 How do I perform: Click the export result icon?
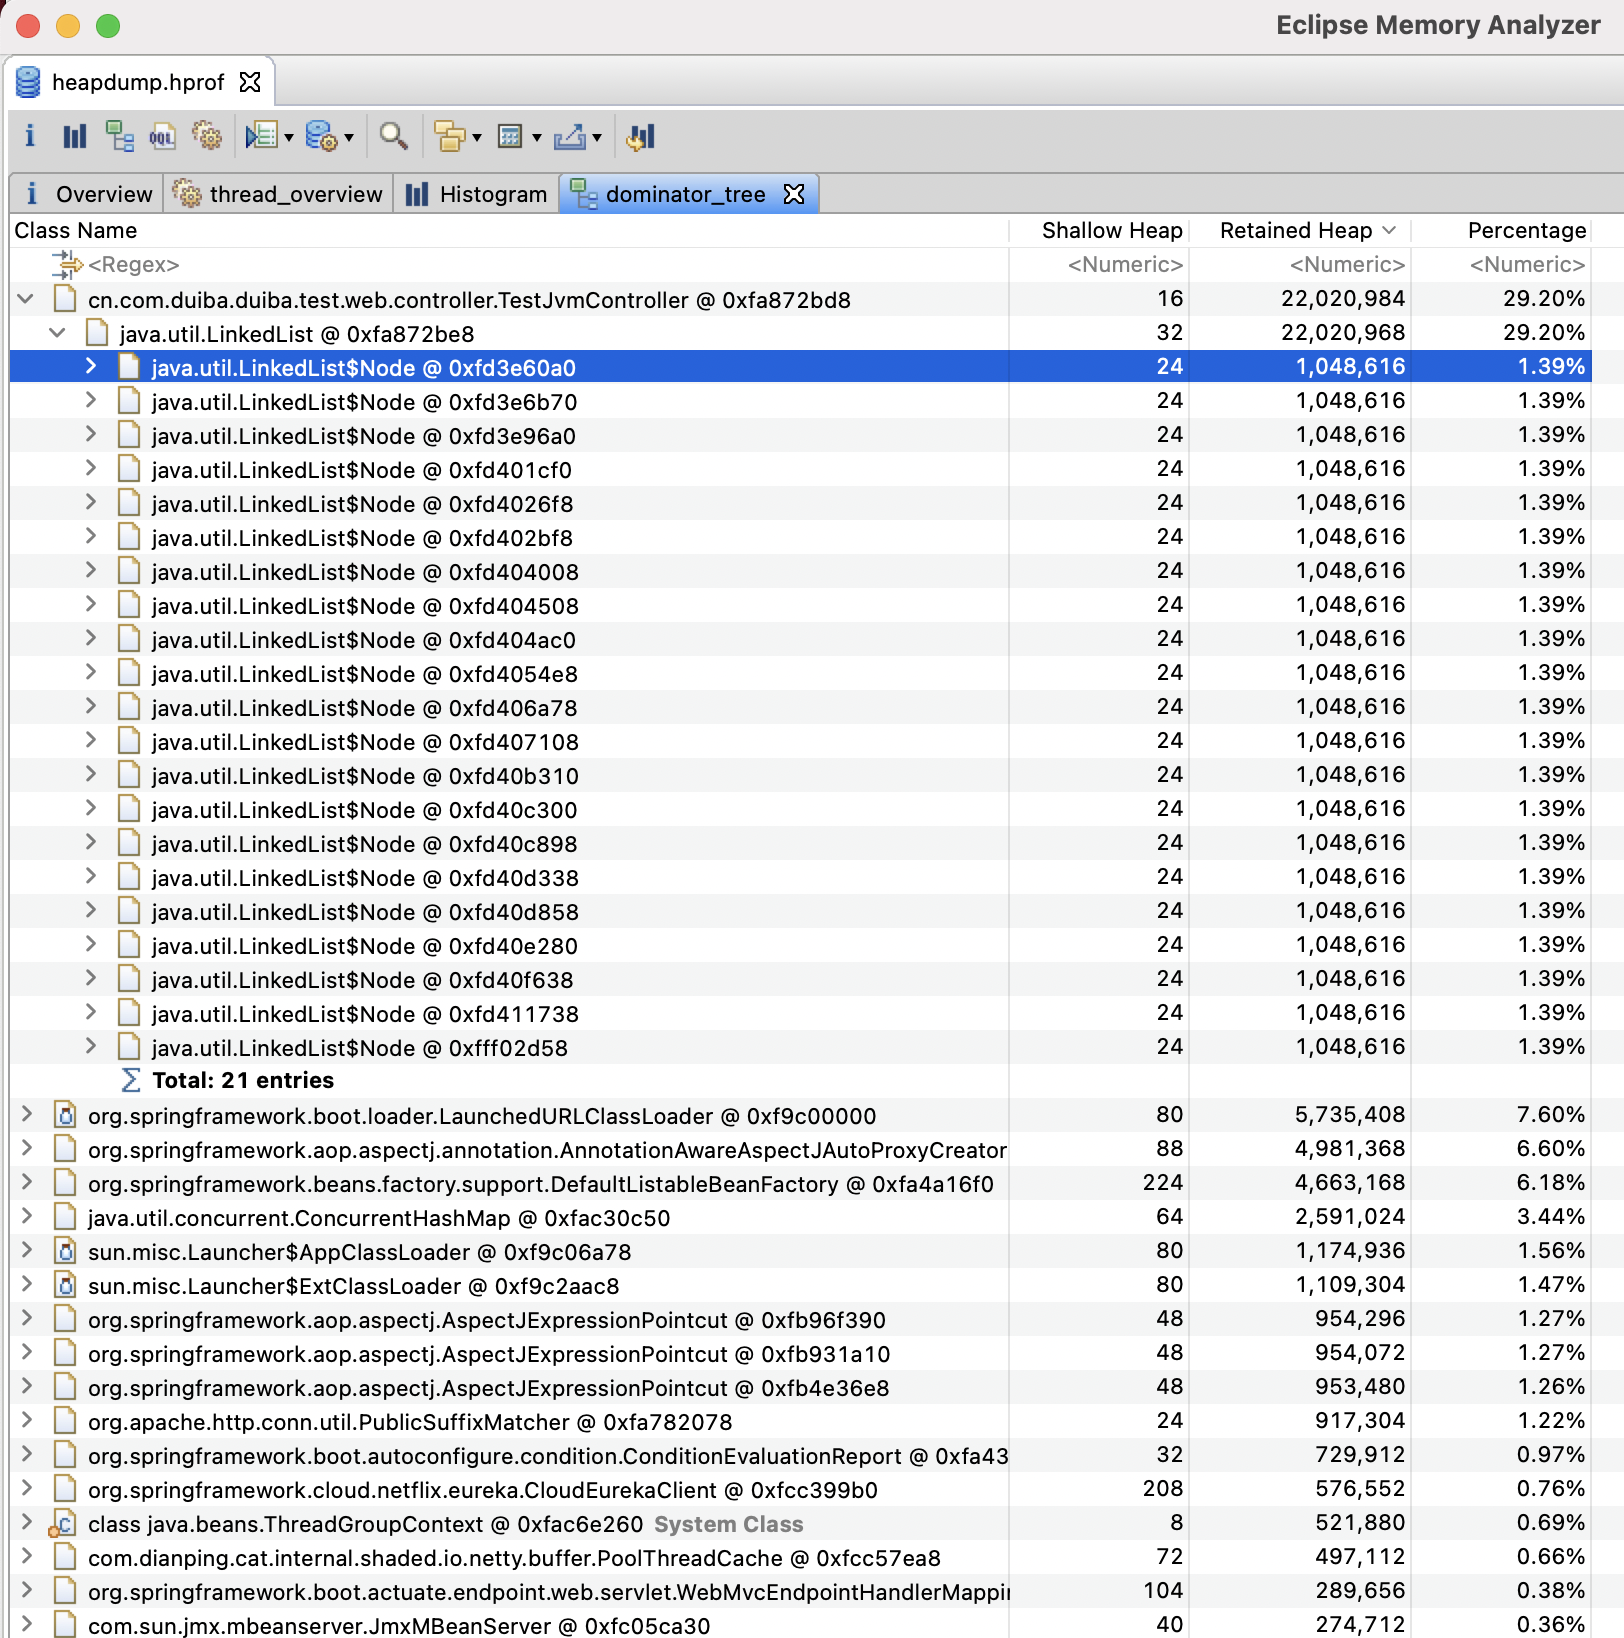(570, 136)
